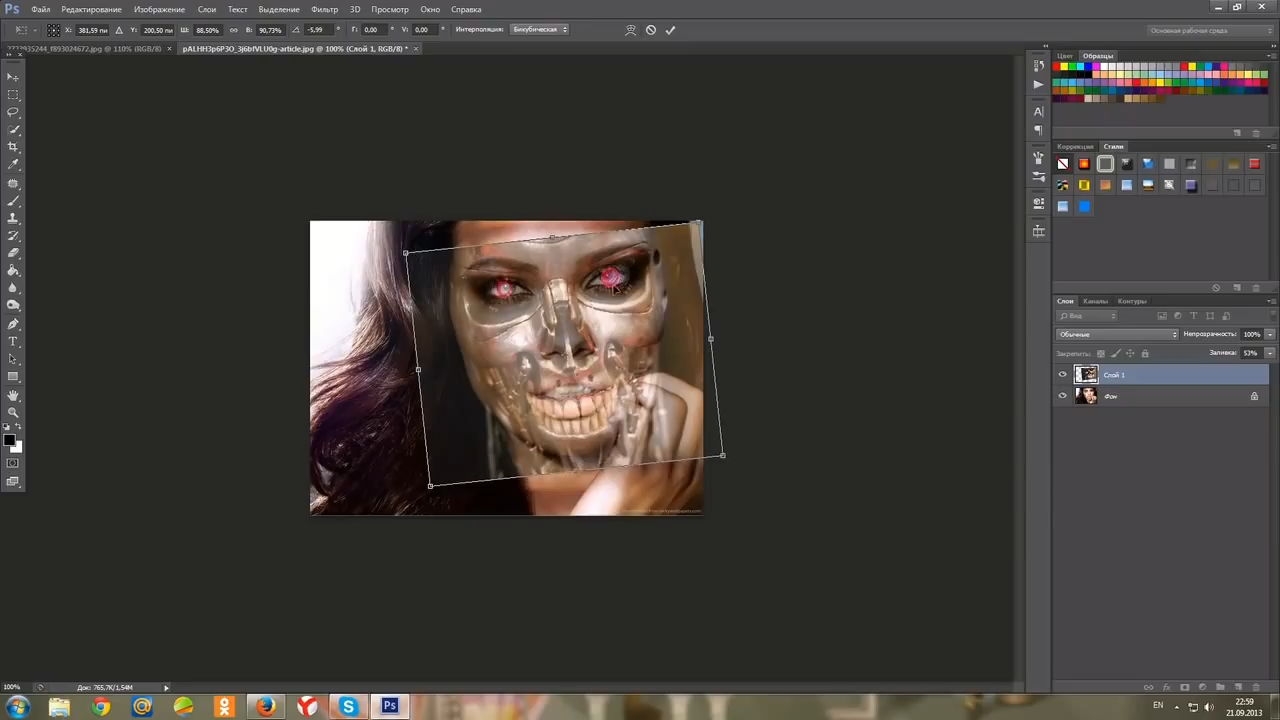Apply the blue square style swatch

point(1084,206)
